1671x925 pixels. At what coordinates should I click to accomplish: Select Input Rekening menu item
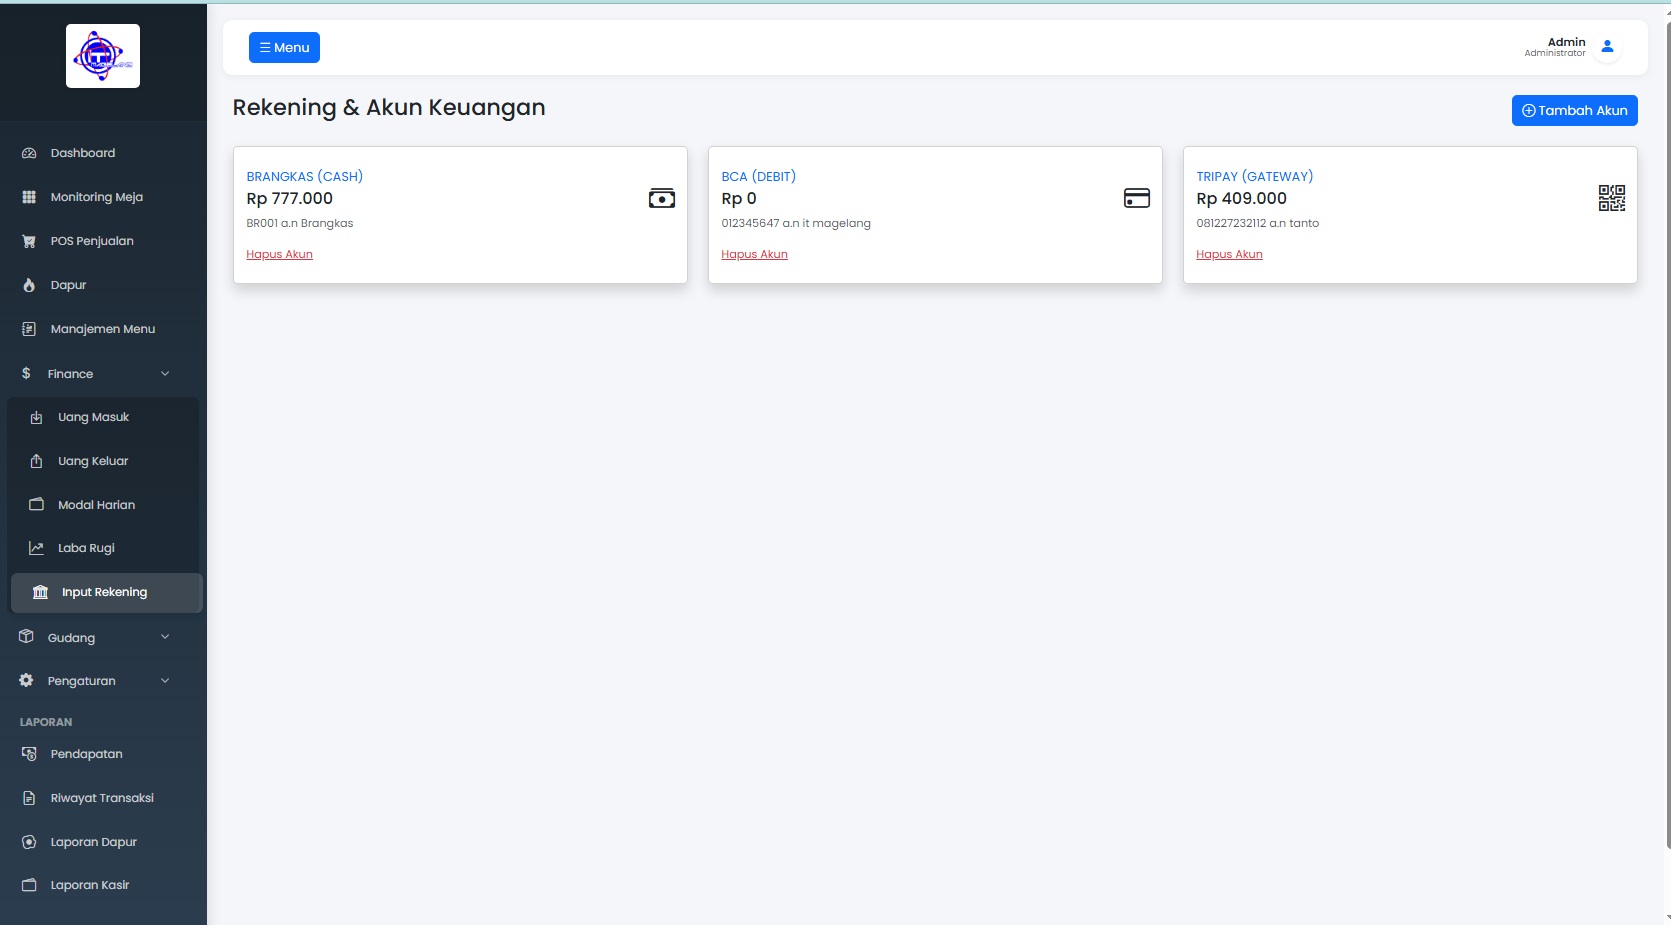(x=107, y=592)
